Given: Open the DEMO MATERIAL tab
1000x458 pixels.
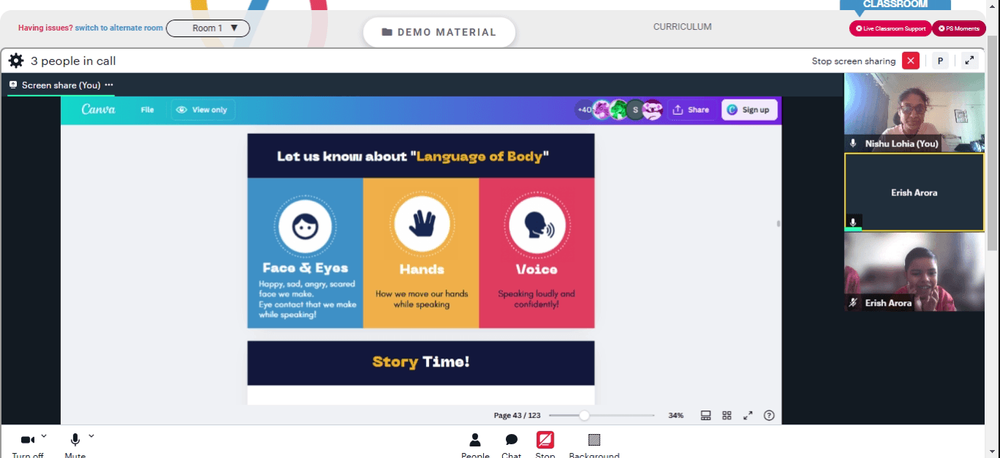Looking at the screenshot, I should [439, 32].
